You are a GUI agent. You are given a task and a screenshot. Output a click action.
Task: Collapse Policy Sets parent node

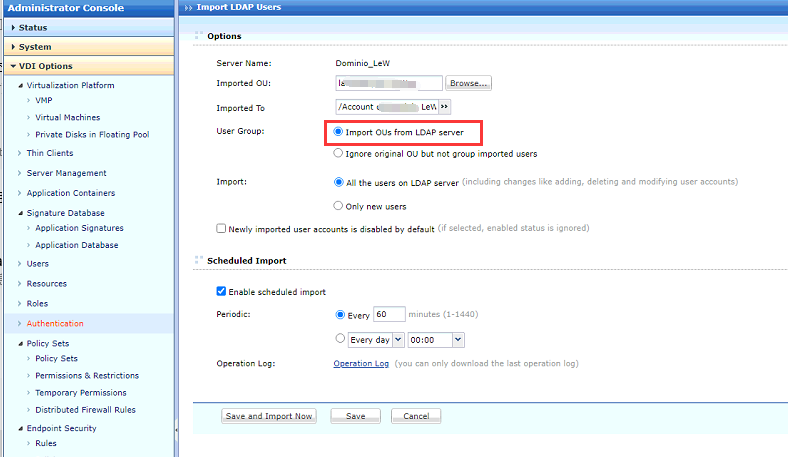pyautogui.click(x=21, y=344)
